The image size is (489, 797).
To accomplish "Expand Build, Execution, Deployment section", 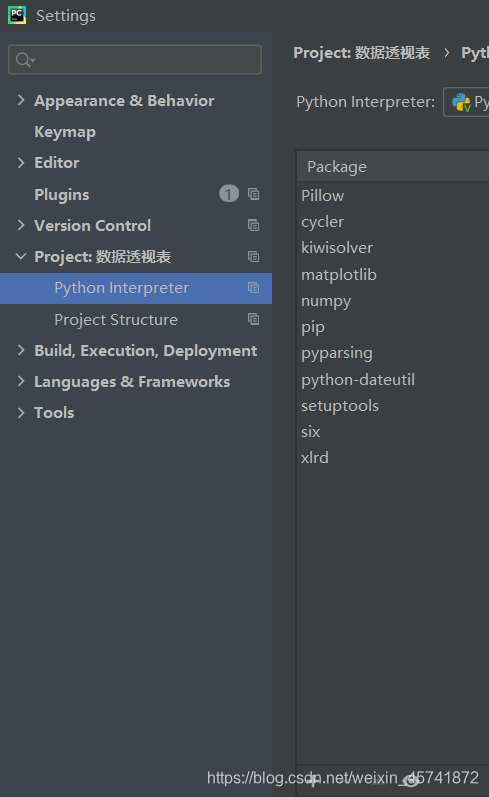I will point(21,350).
